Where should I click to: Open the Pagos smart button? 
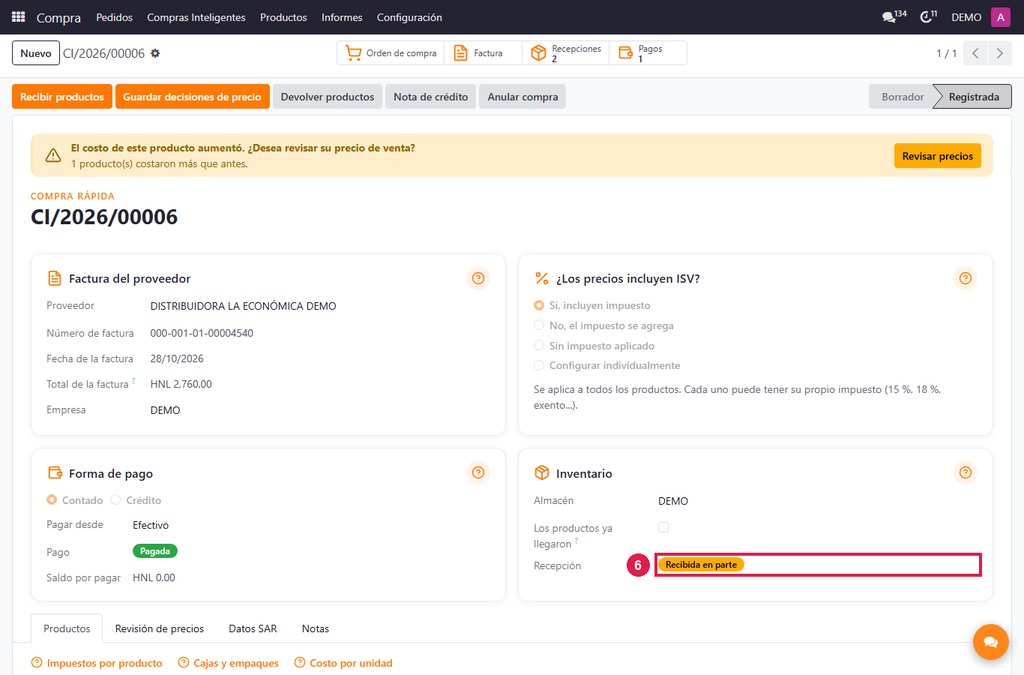(x=648, y=54)
